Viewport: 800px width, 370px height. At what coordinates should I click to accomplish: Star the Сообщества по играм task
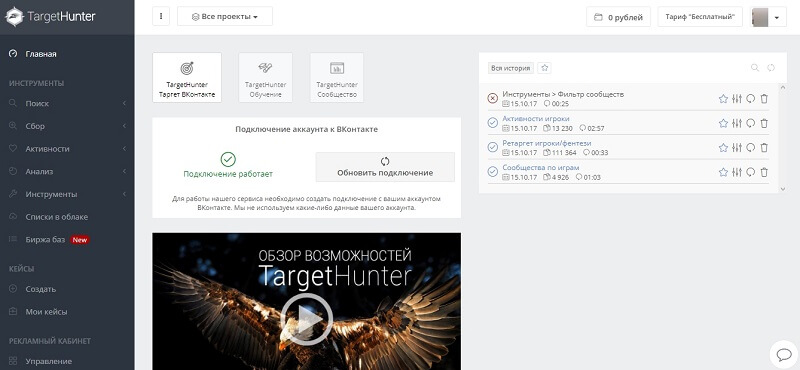tap(723, 172)
